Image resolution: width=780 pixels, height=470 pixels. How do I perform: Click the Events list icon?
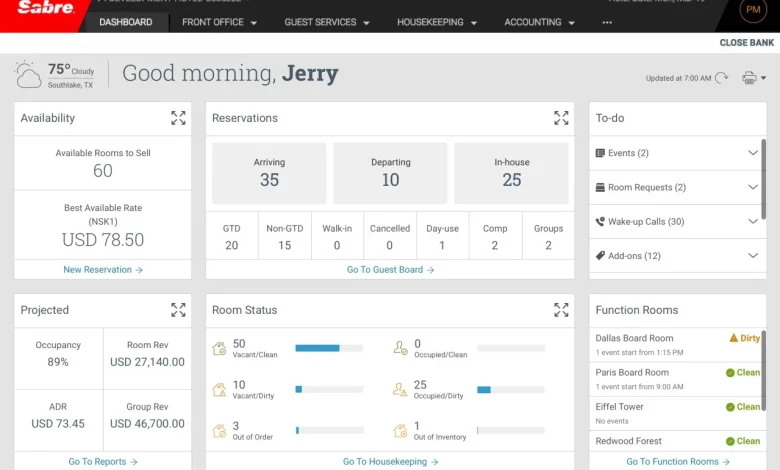tap(600, 153)
